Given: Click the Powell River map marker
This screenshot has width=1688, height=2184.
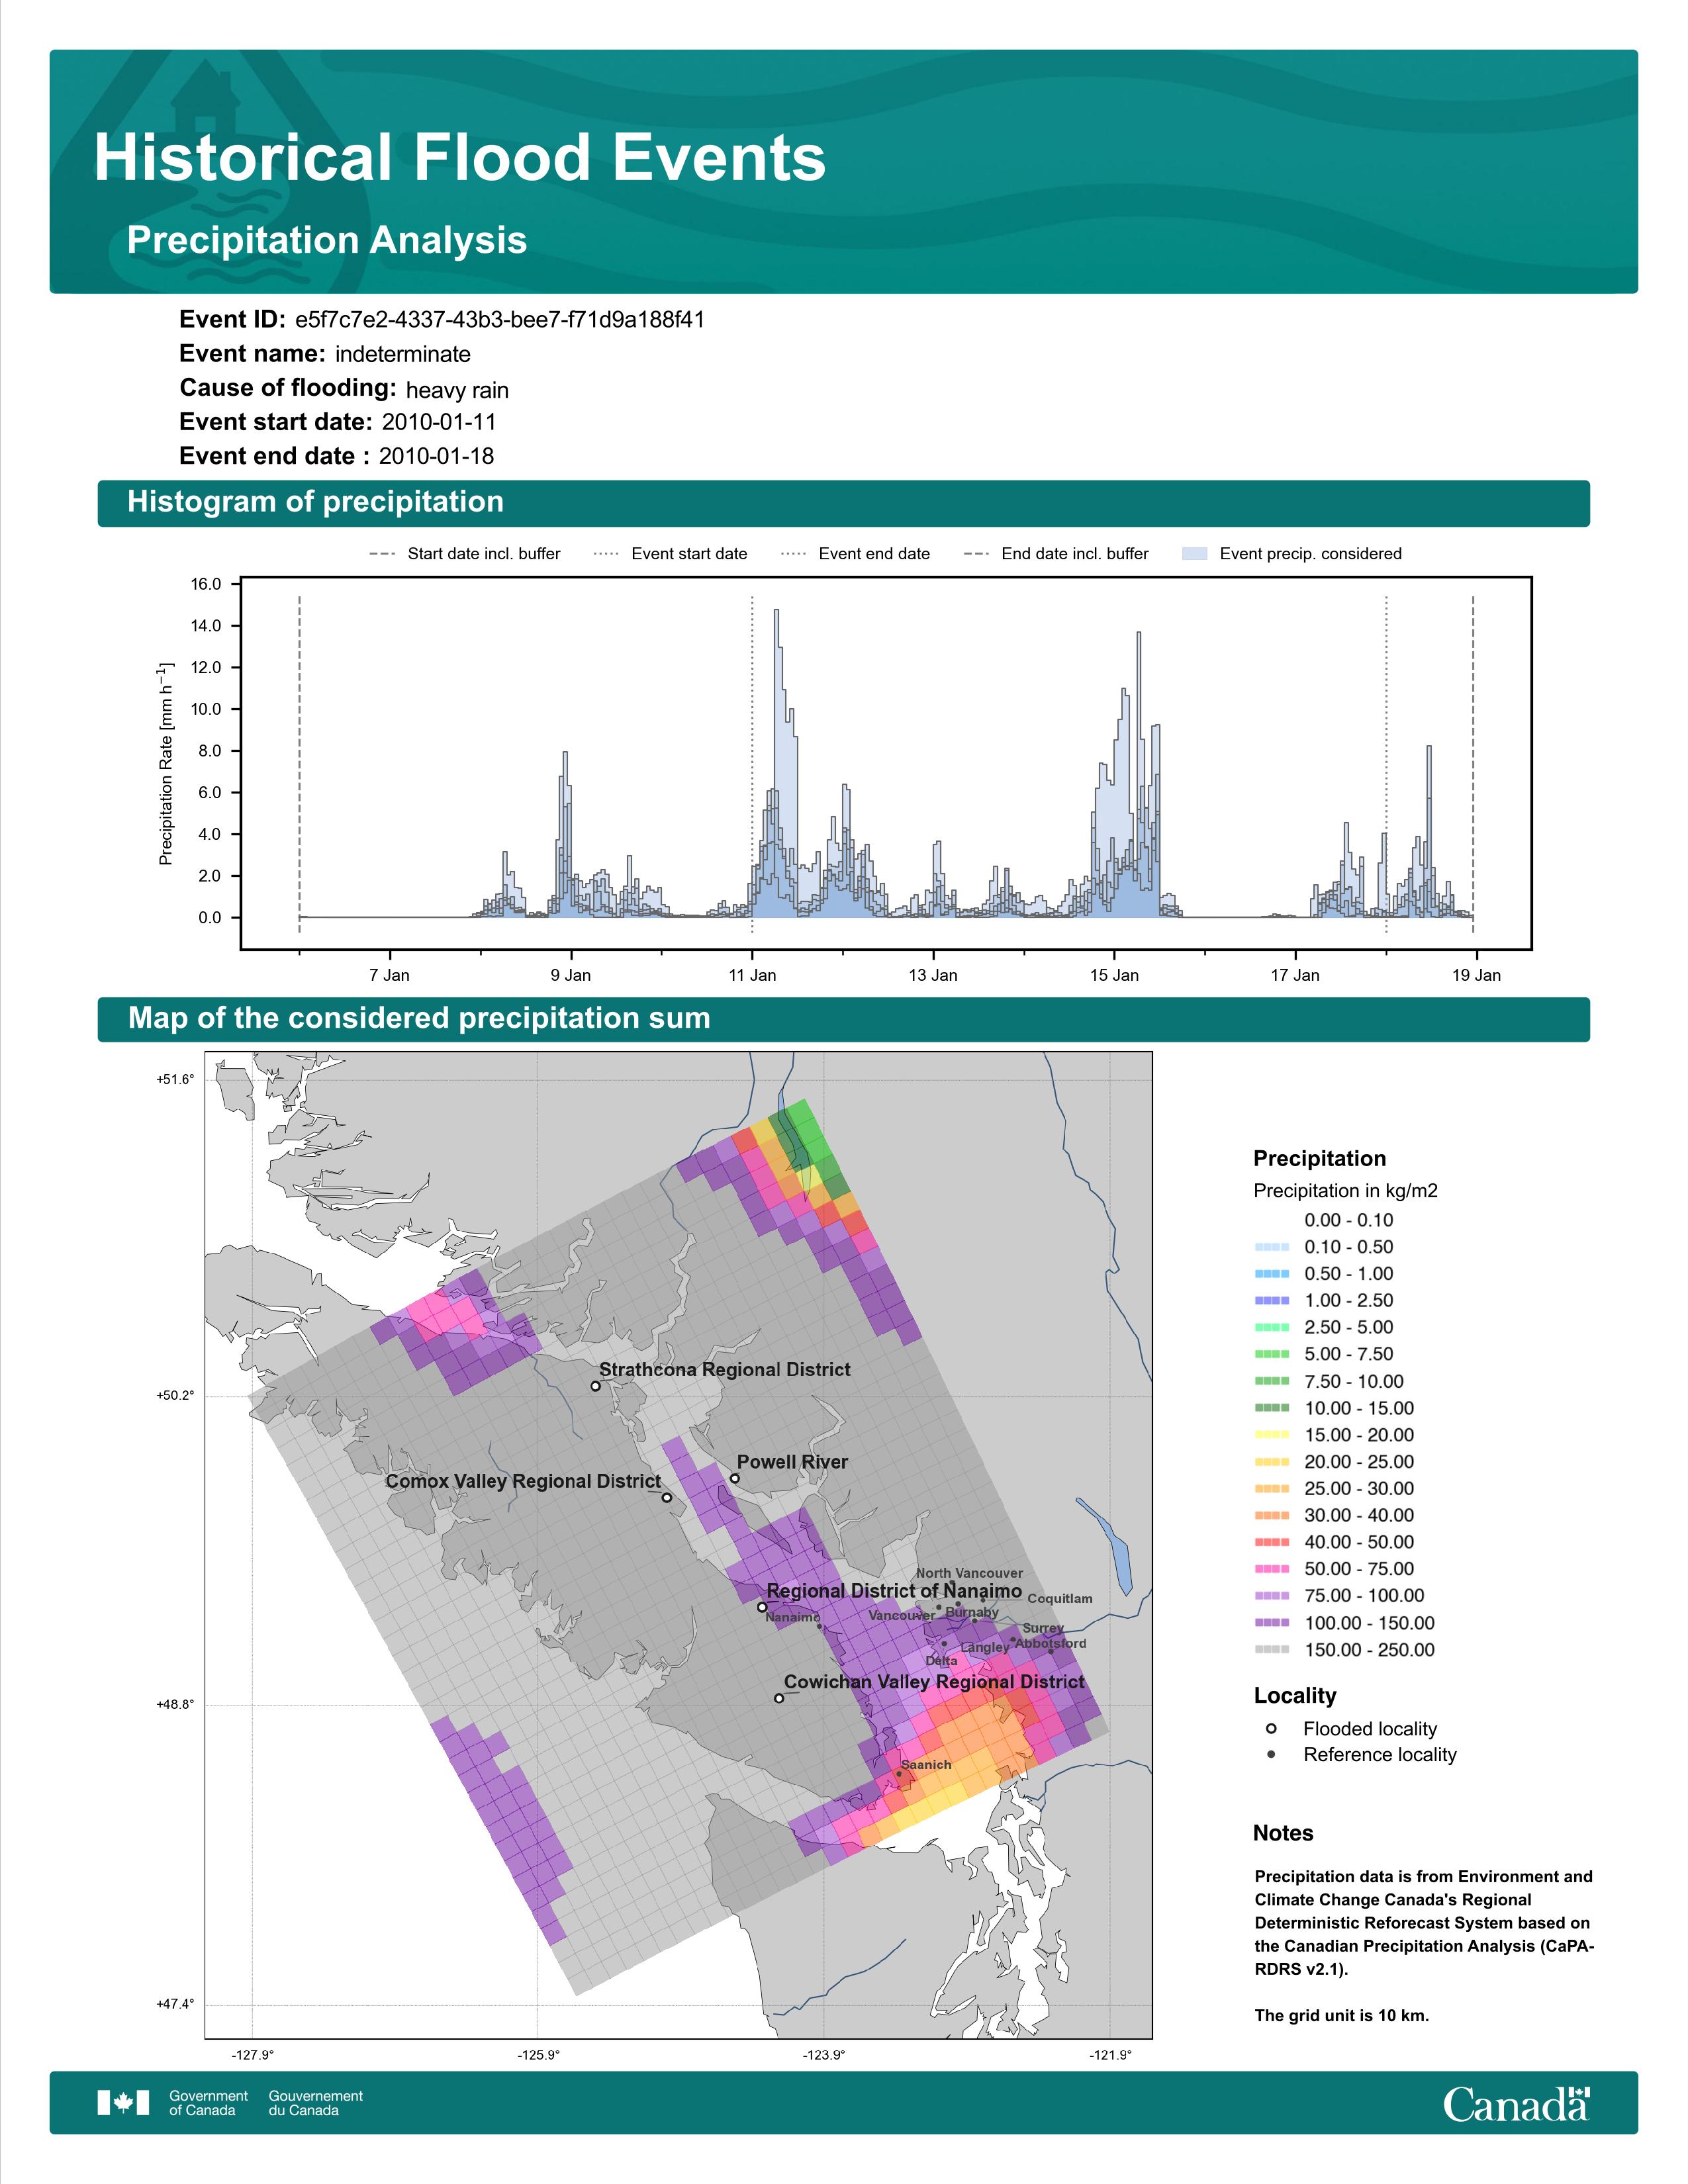Looking at the screenshot, I should tap(734, 1478).
